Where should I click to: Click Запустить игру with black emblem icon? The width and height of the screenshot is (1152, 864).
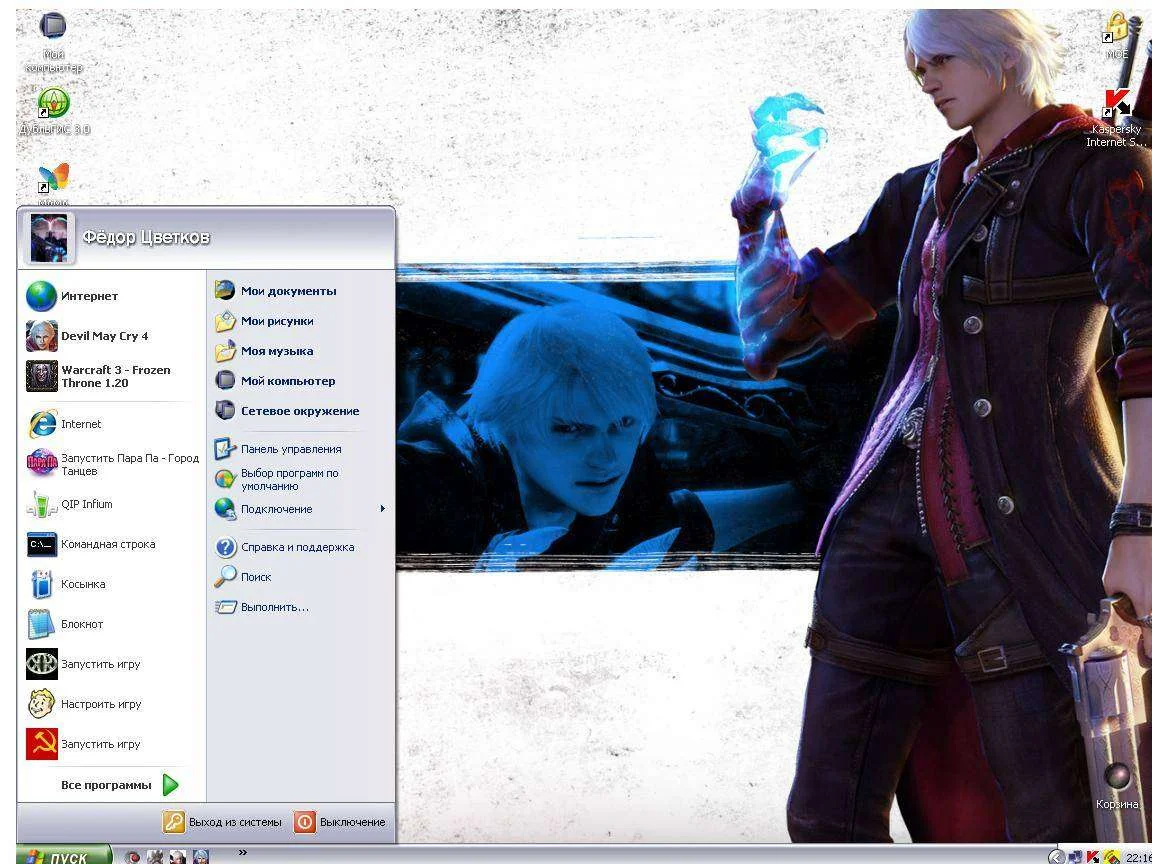[x=112, y=664]
